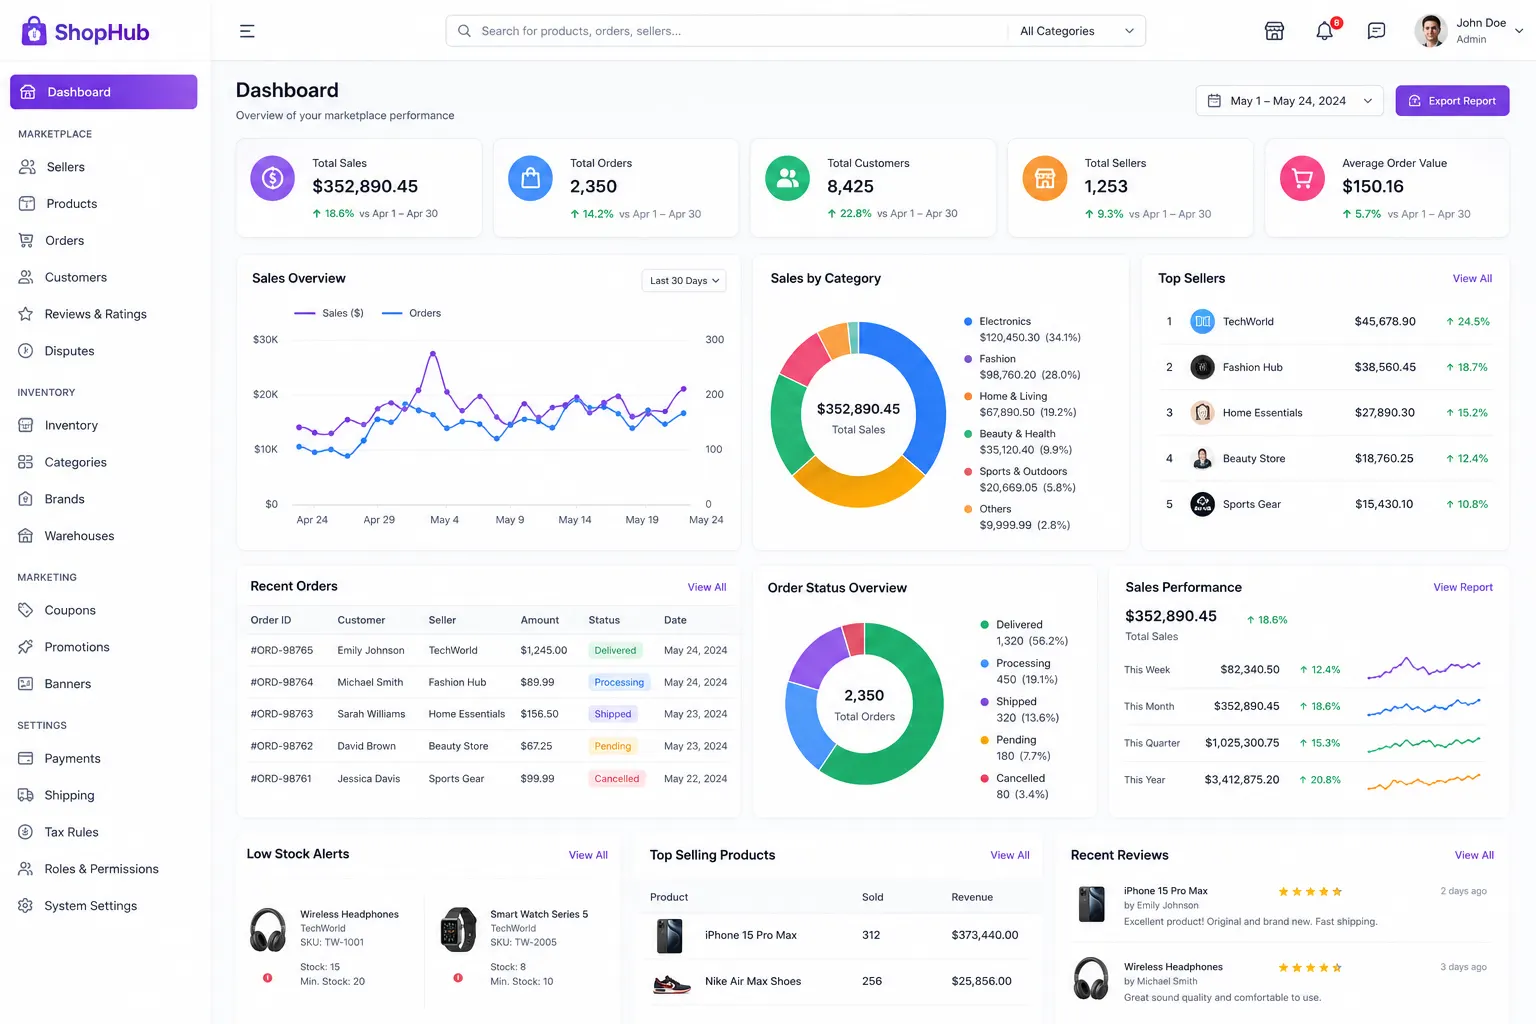Click the Reviews & Ratings star icon
1536x1024 pixels.
(26, 314)
